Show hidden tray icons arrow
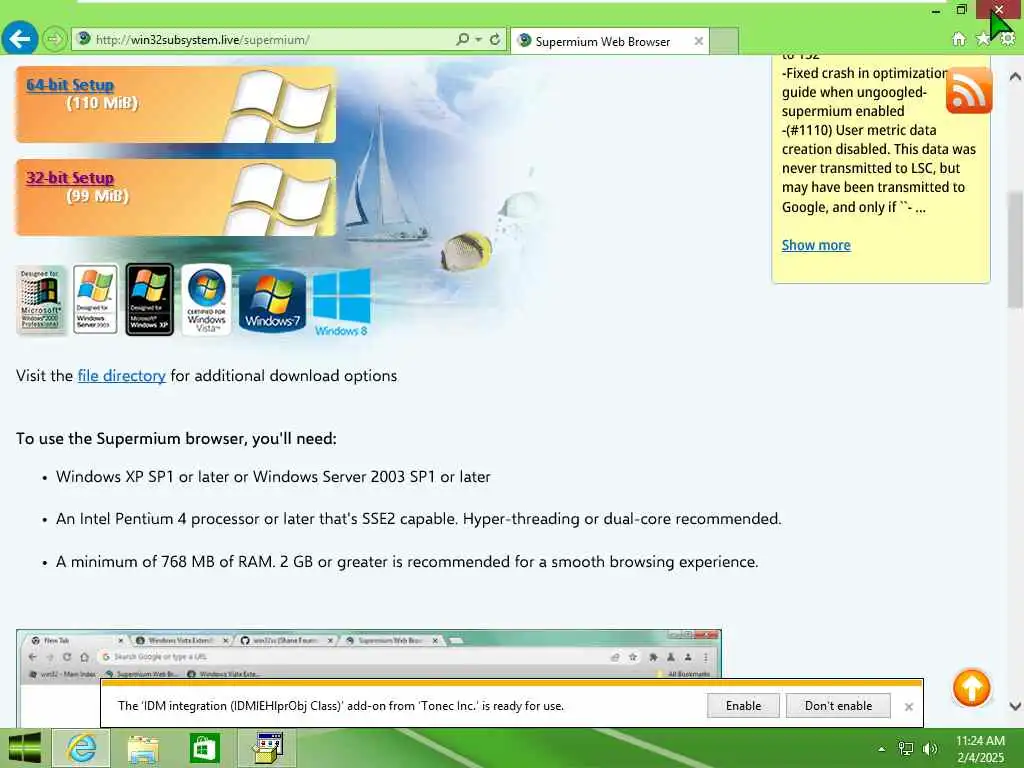The image size is (1024, 768). pyautogui.click(x=882, y=749)
